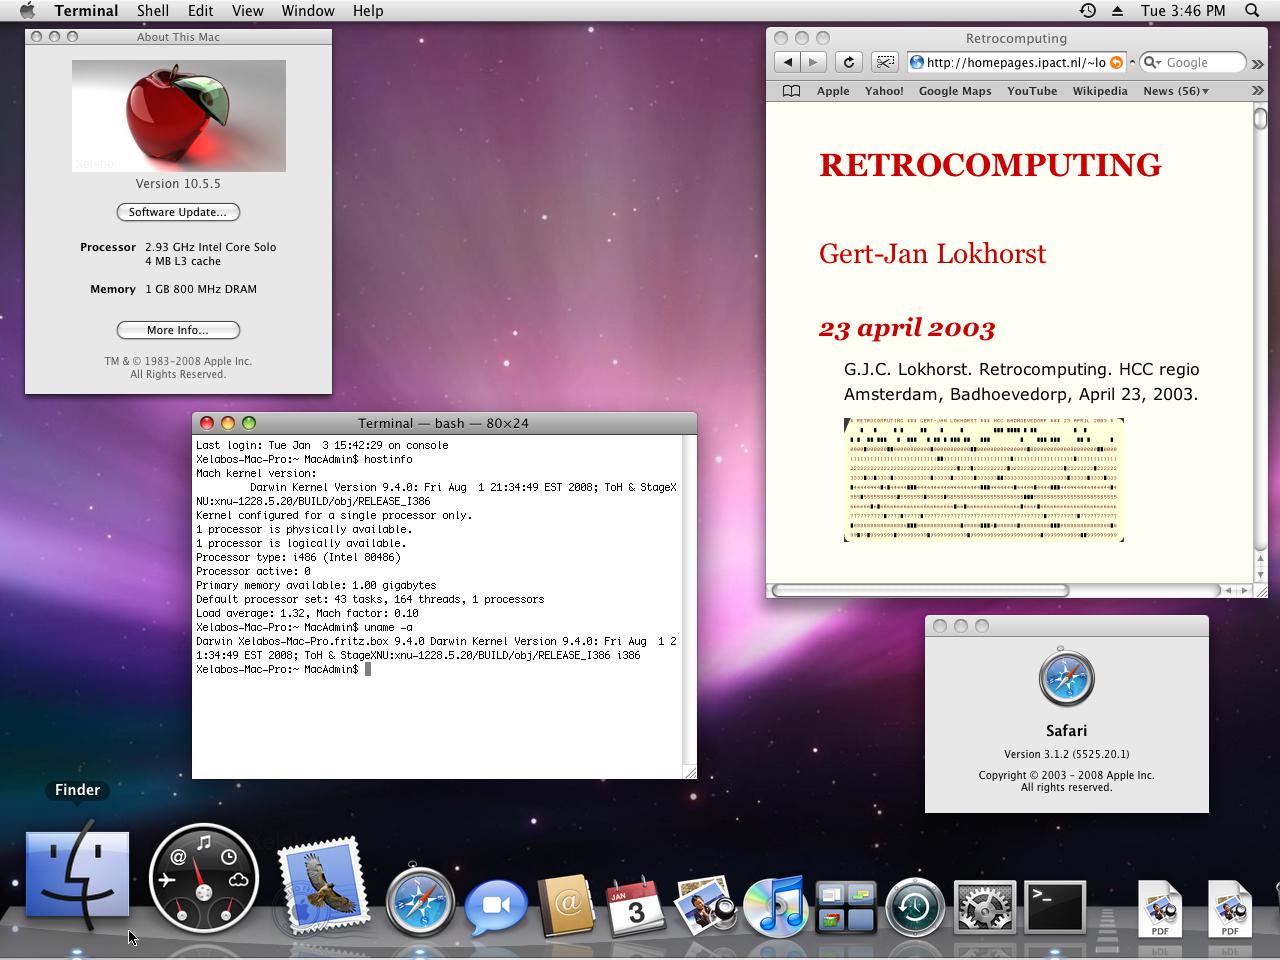Click the 23 april 2003 heading
This screenshot has width=1280, height=960.
point(907,328)
